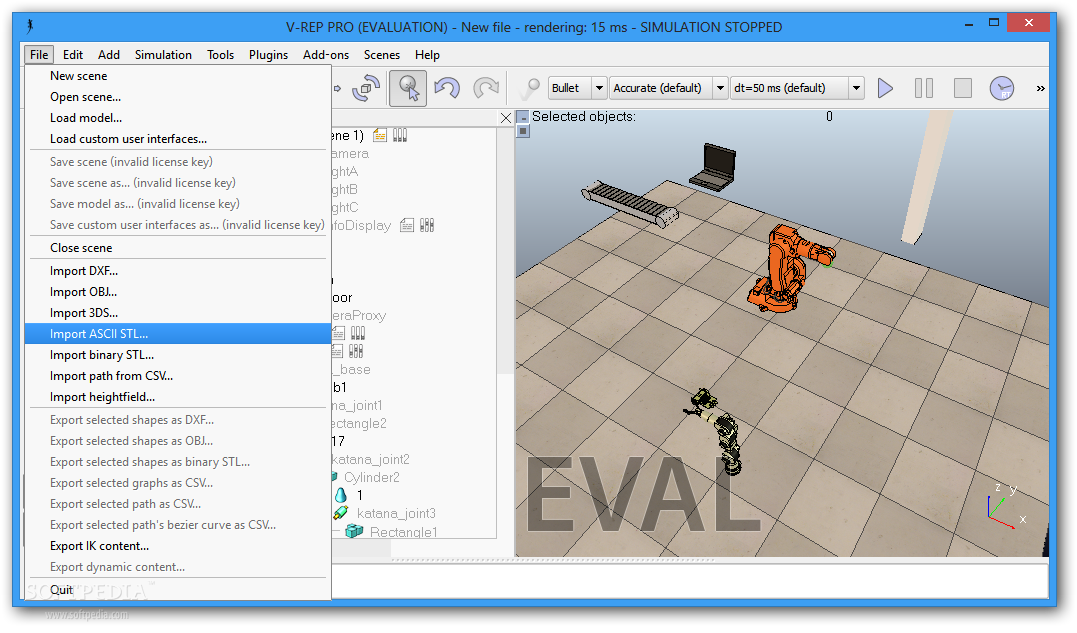Viewport: 1077px width, 633px height.
Task: Stop the simulation
Action: (x=963, y=88)
